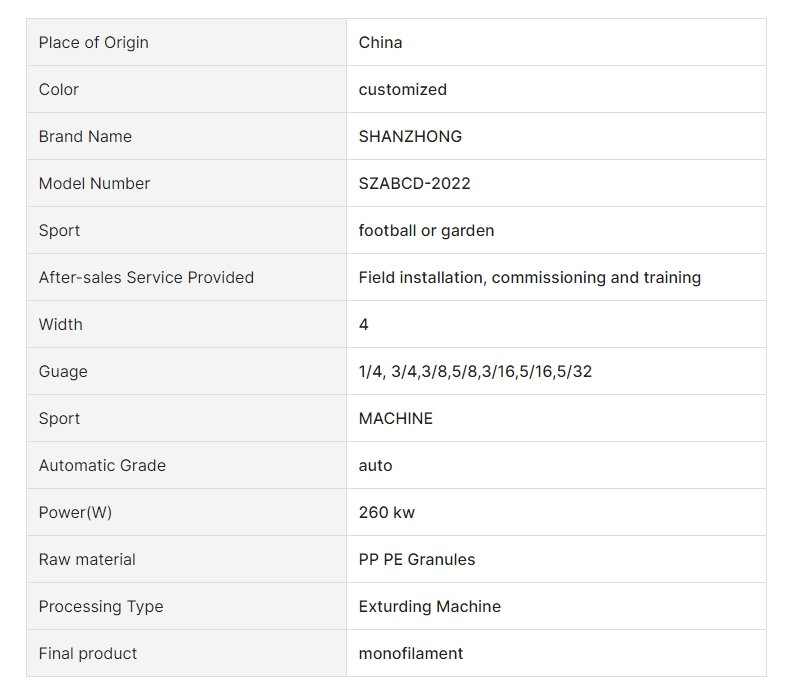This screenshot has height=695, width=792.
Task: Select the football or garden value
Action: (426, 230)
